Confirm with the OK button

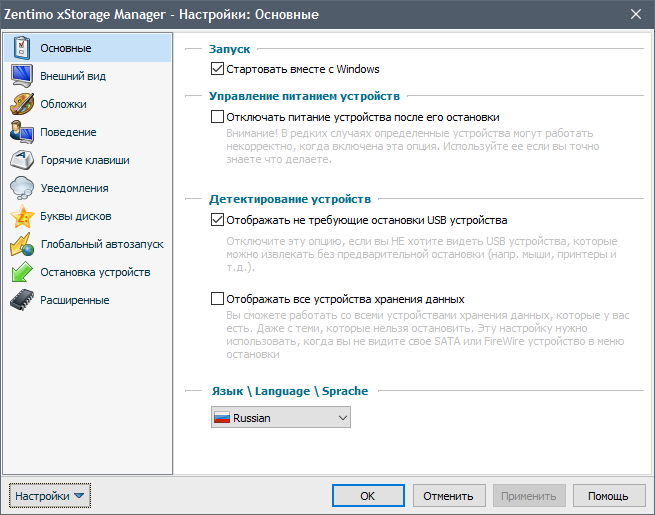(x=368, y=496)
